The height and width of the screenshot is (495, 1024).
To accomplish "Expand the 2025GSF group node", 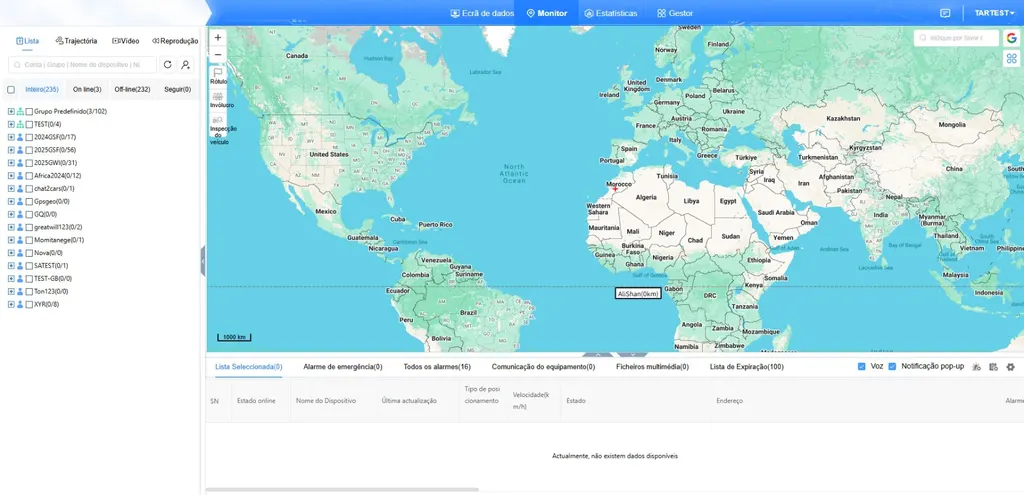I will click(x=10, y=150).
